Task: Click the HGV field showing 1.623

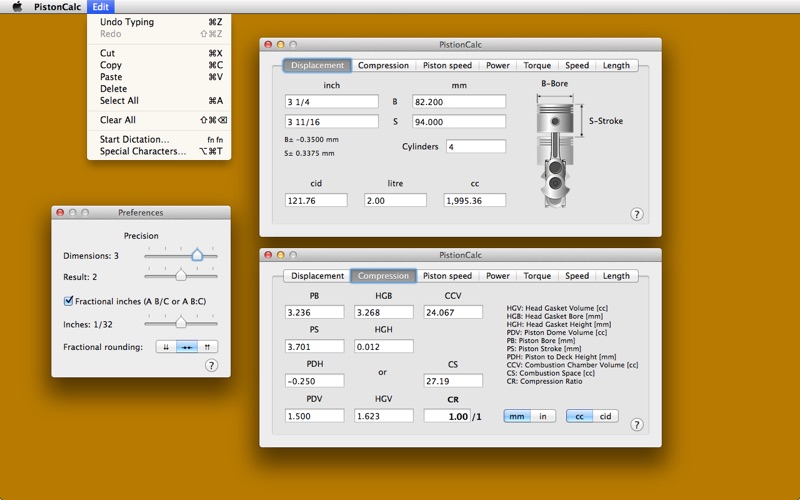Action: point(384,416)
